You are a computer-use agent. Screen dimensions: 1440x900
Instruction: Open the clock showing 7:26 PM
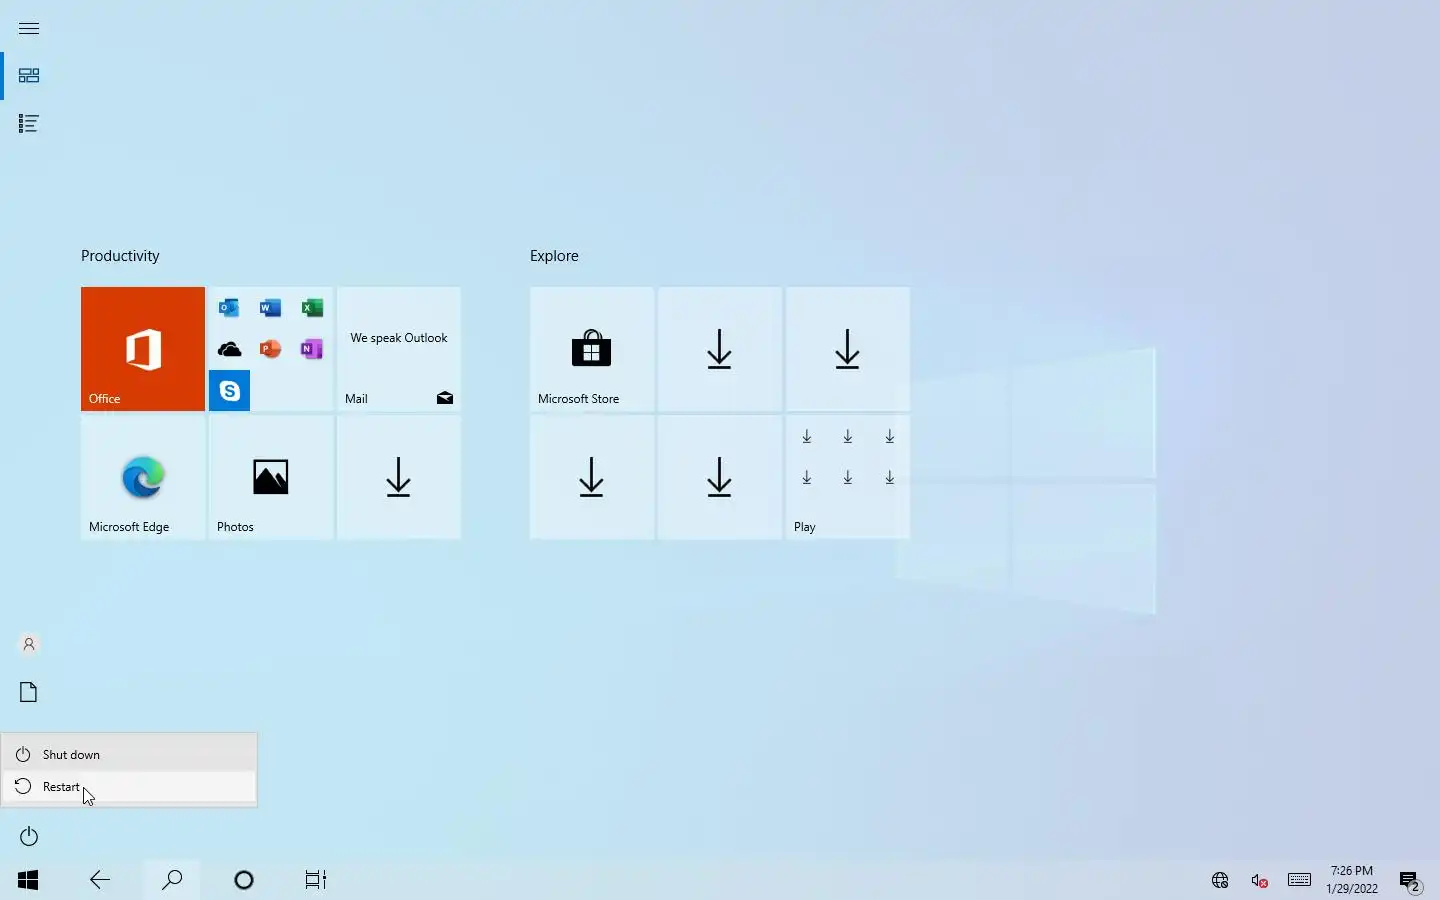click(1352, 880)
